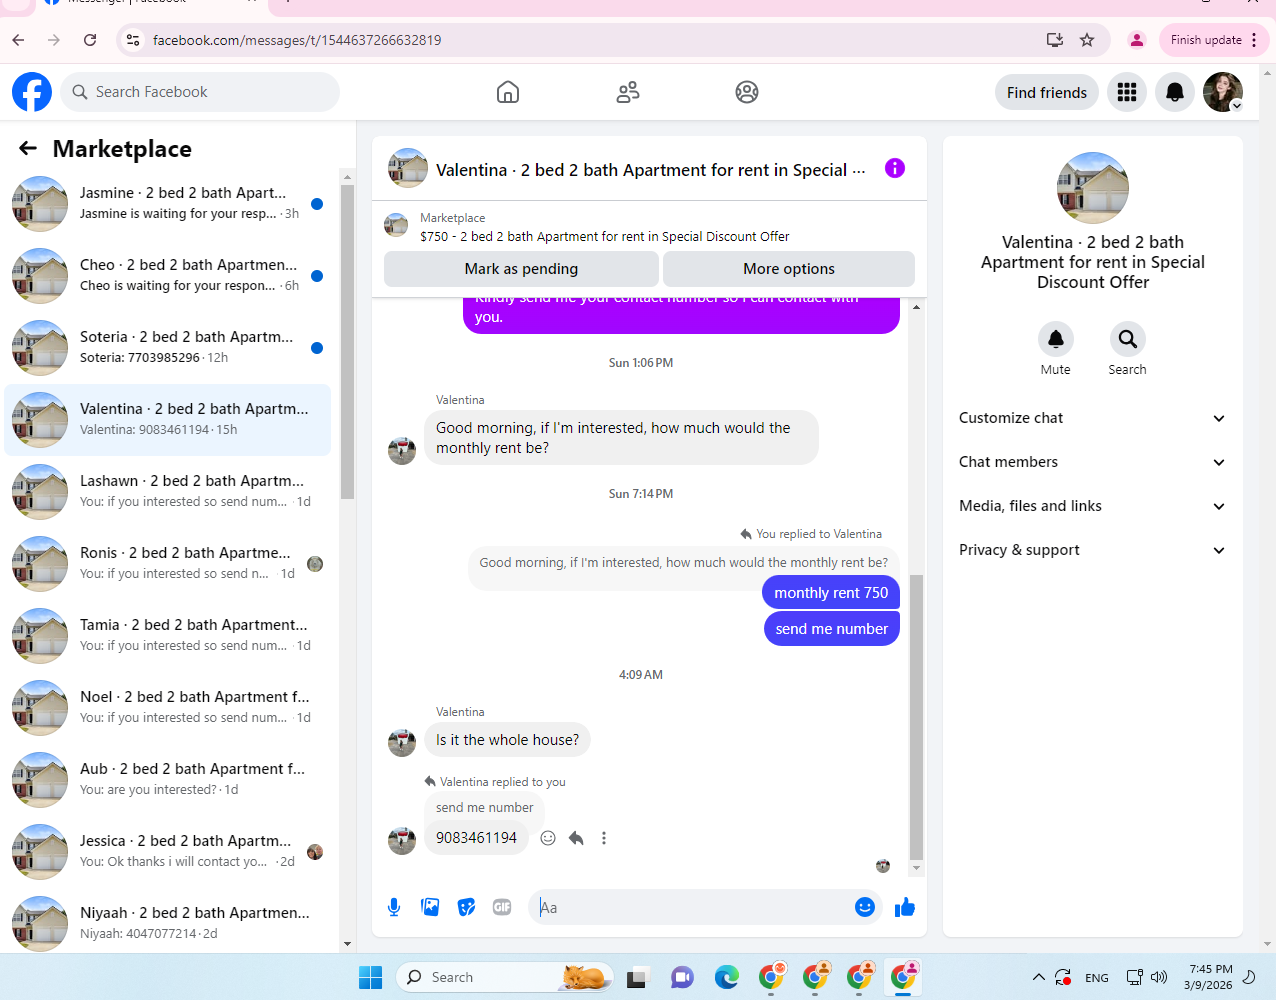The image size is (1276, 1000).
Task: Open Cheo's conversation
Action: [168, 276]
